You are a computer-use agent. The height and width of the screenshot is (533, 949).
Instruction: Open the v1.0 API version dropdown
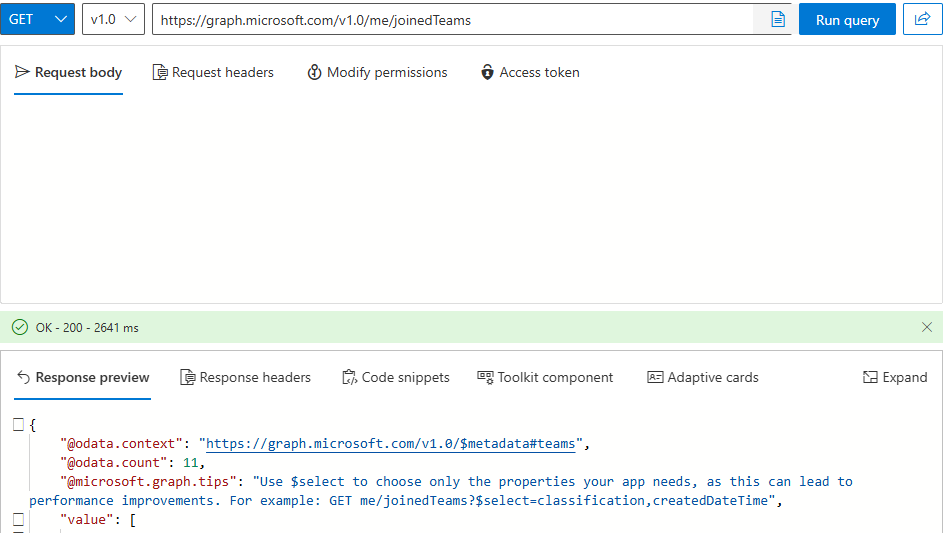coord(113,19)
